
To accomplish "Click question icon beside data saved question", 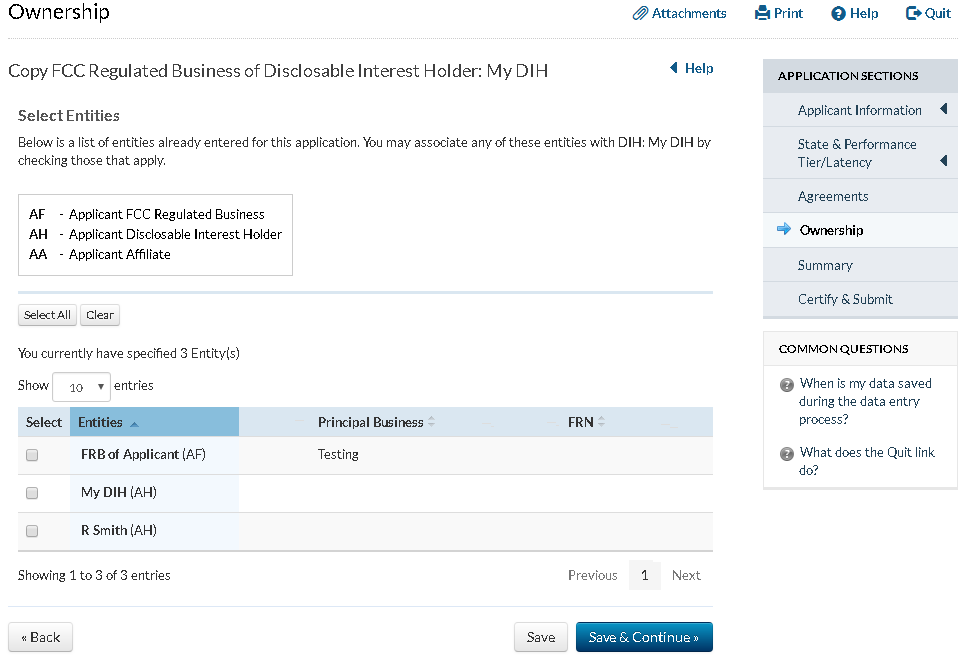I will [x=787, y=385].
